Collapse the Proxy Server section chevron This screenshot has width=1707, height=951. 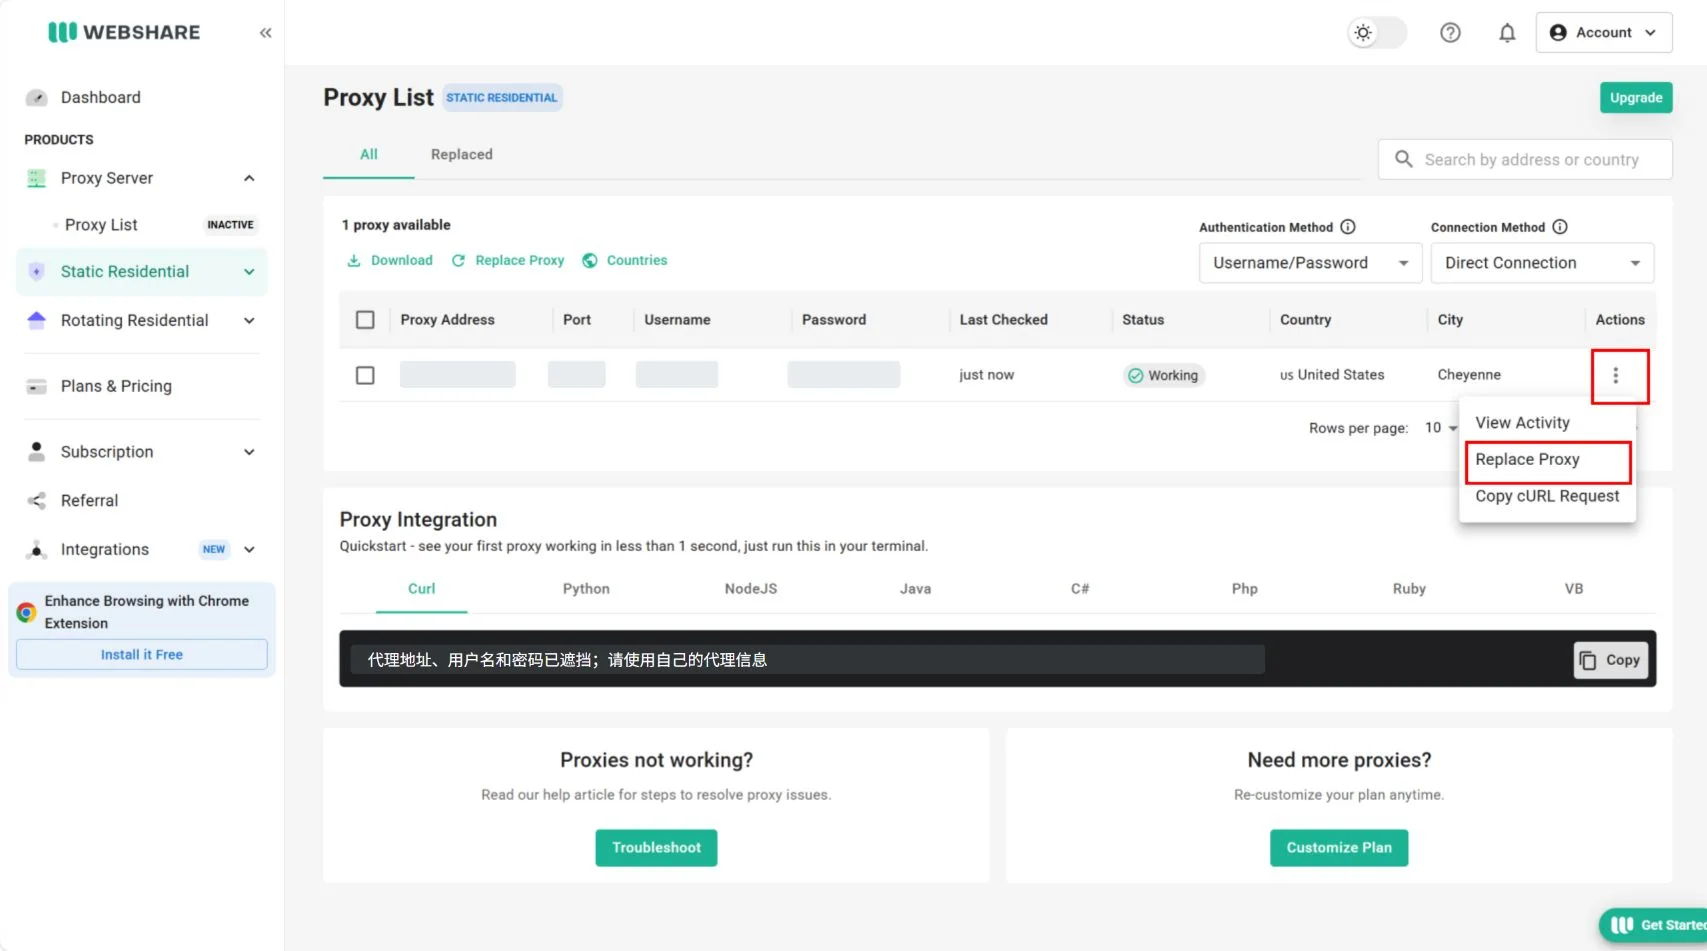tap(249, 178)
